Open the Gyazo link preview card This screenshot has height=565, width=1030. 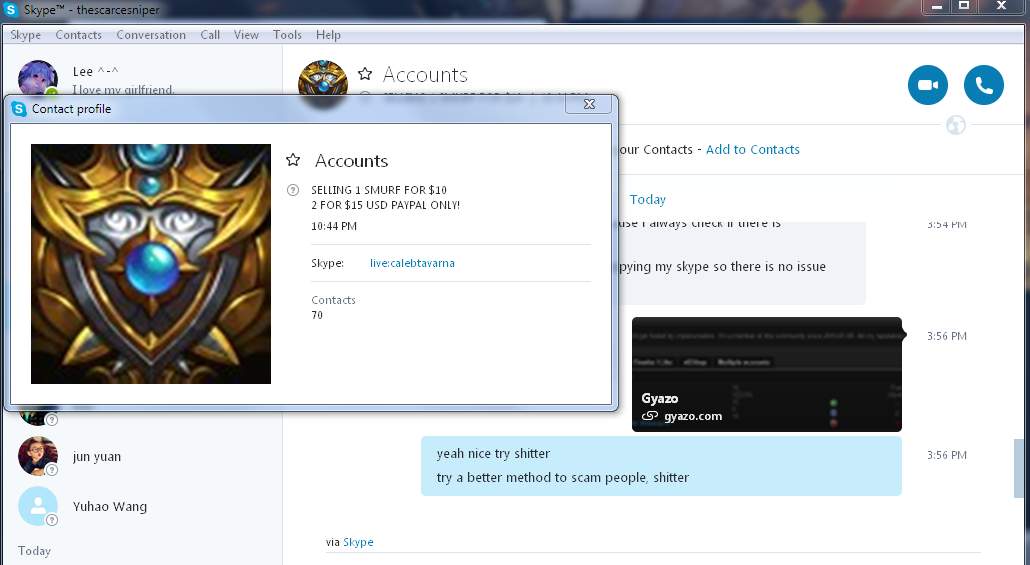[x=767, y=374]
